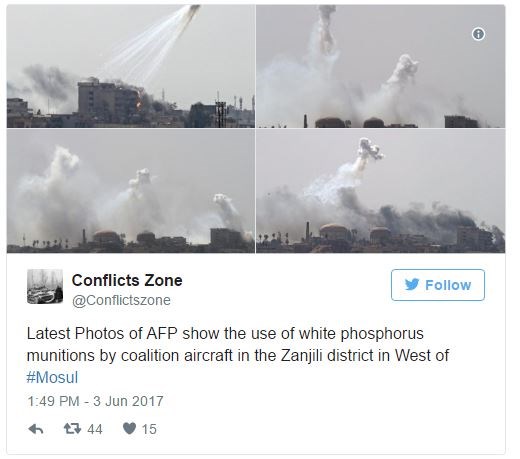Click the retweet arrows icon
Screen dimensions: 520x459
(72, 428)
